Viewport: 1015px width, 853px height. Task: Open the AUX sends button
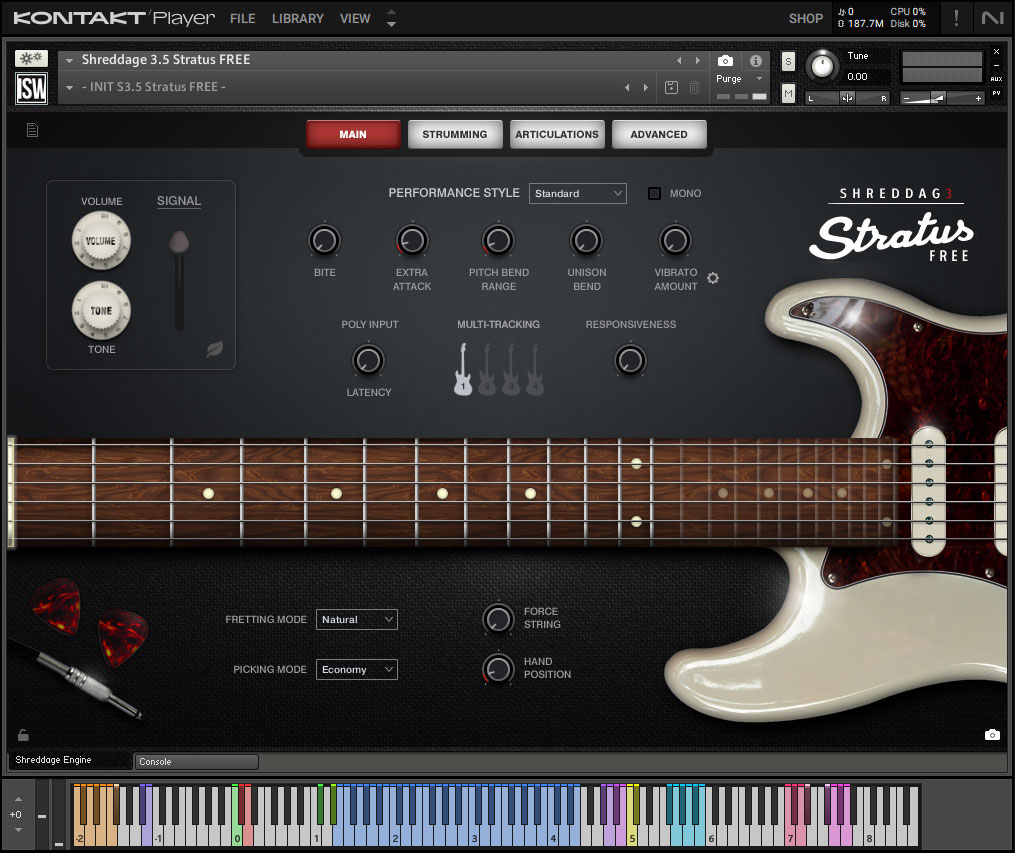point(996,79)
